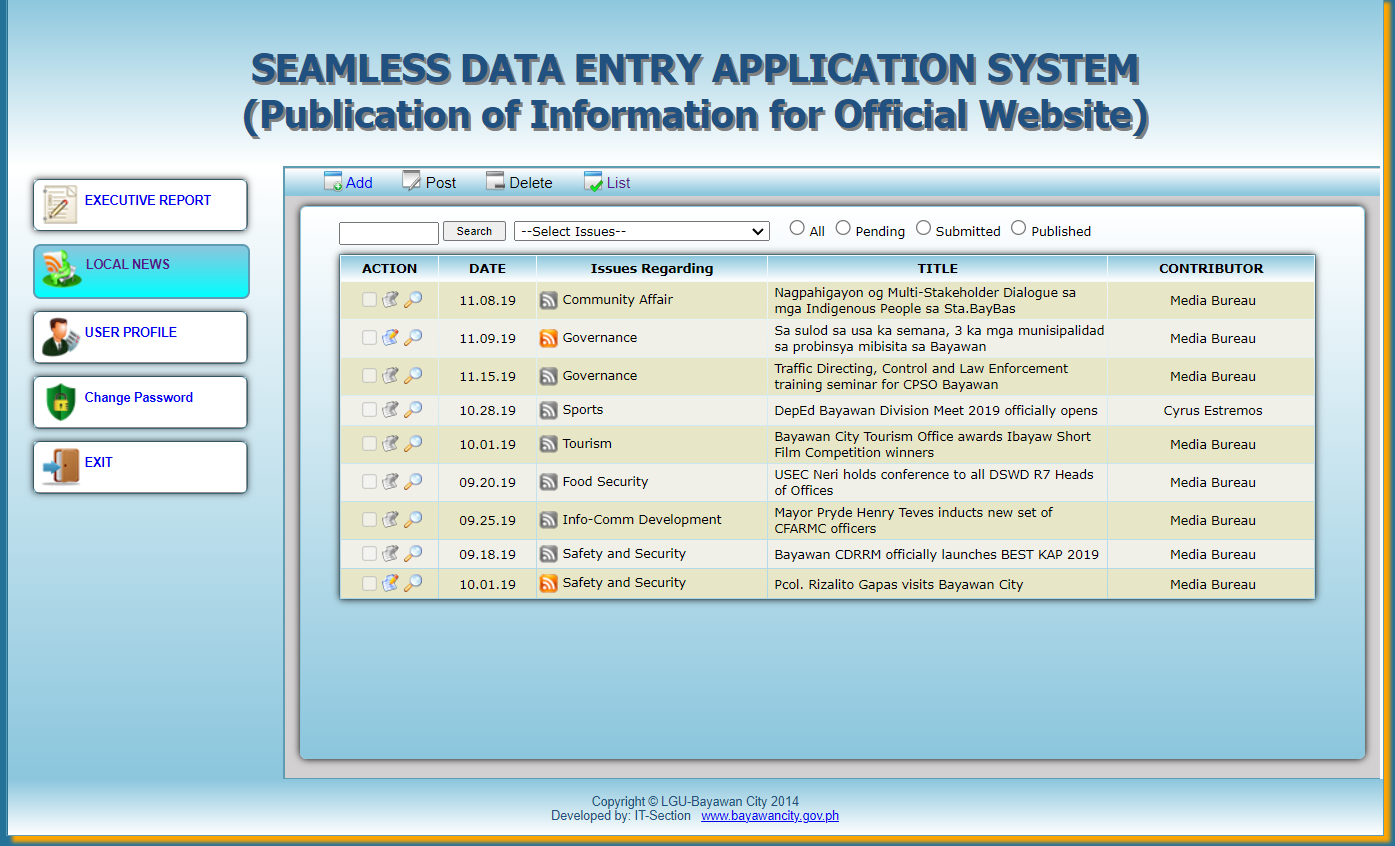Tick the checkbox in Sports row
This screenshot has width=1395, height=846.
point(369,409)
